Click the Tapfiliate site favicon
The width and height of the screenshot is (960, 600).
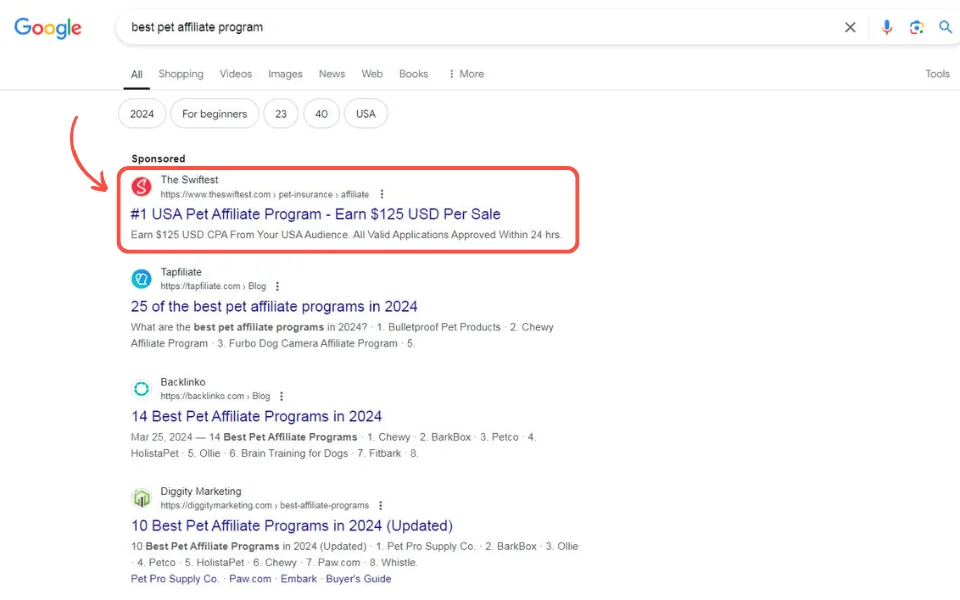pyautogui.click(x=142, y=279)
